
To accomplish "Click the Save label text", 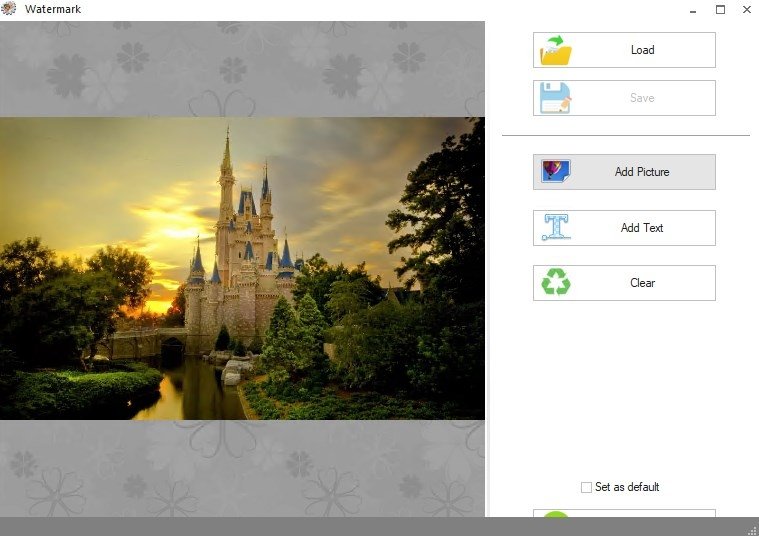I will [642, 98].
